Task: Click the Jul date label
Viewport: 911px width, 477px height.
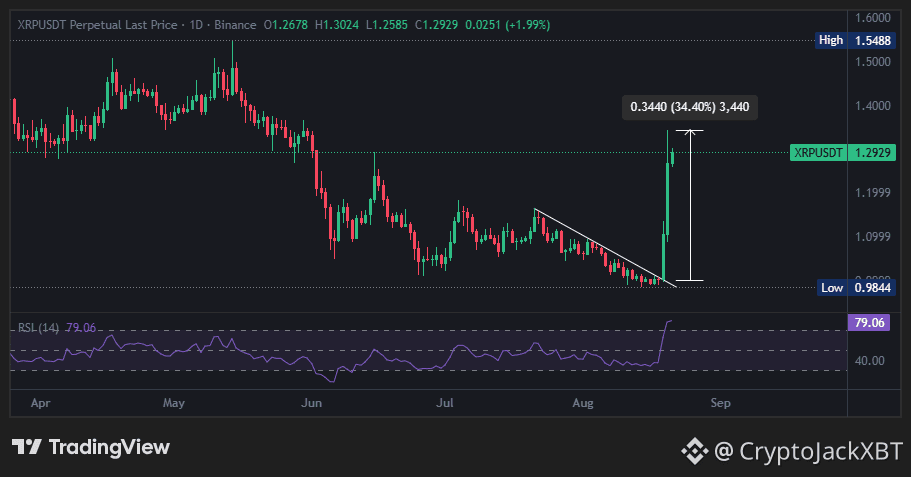Action: coord(444,403)
